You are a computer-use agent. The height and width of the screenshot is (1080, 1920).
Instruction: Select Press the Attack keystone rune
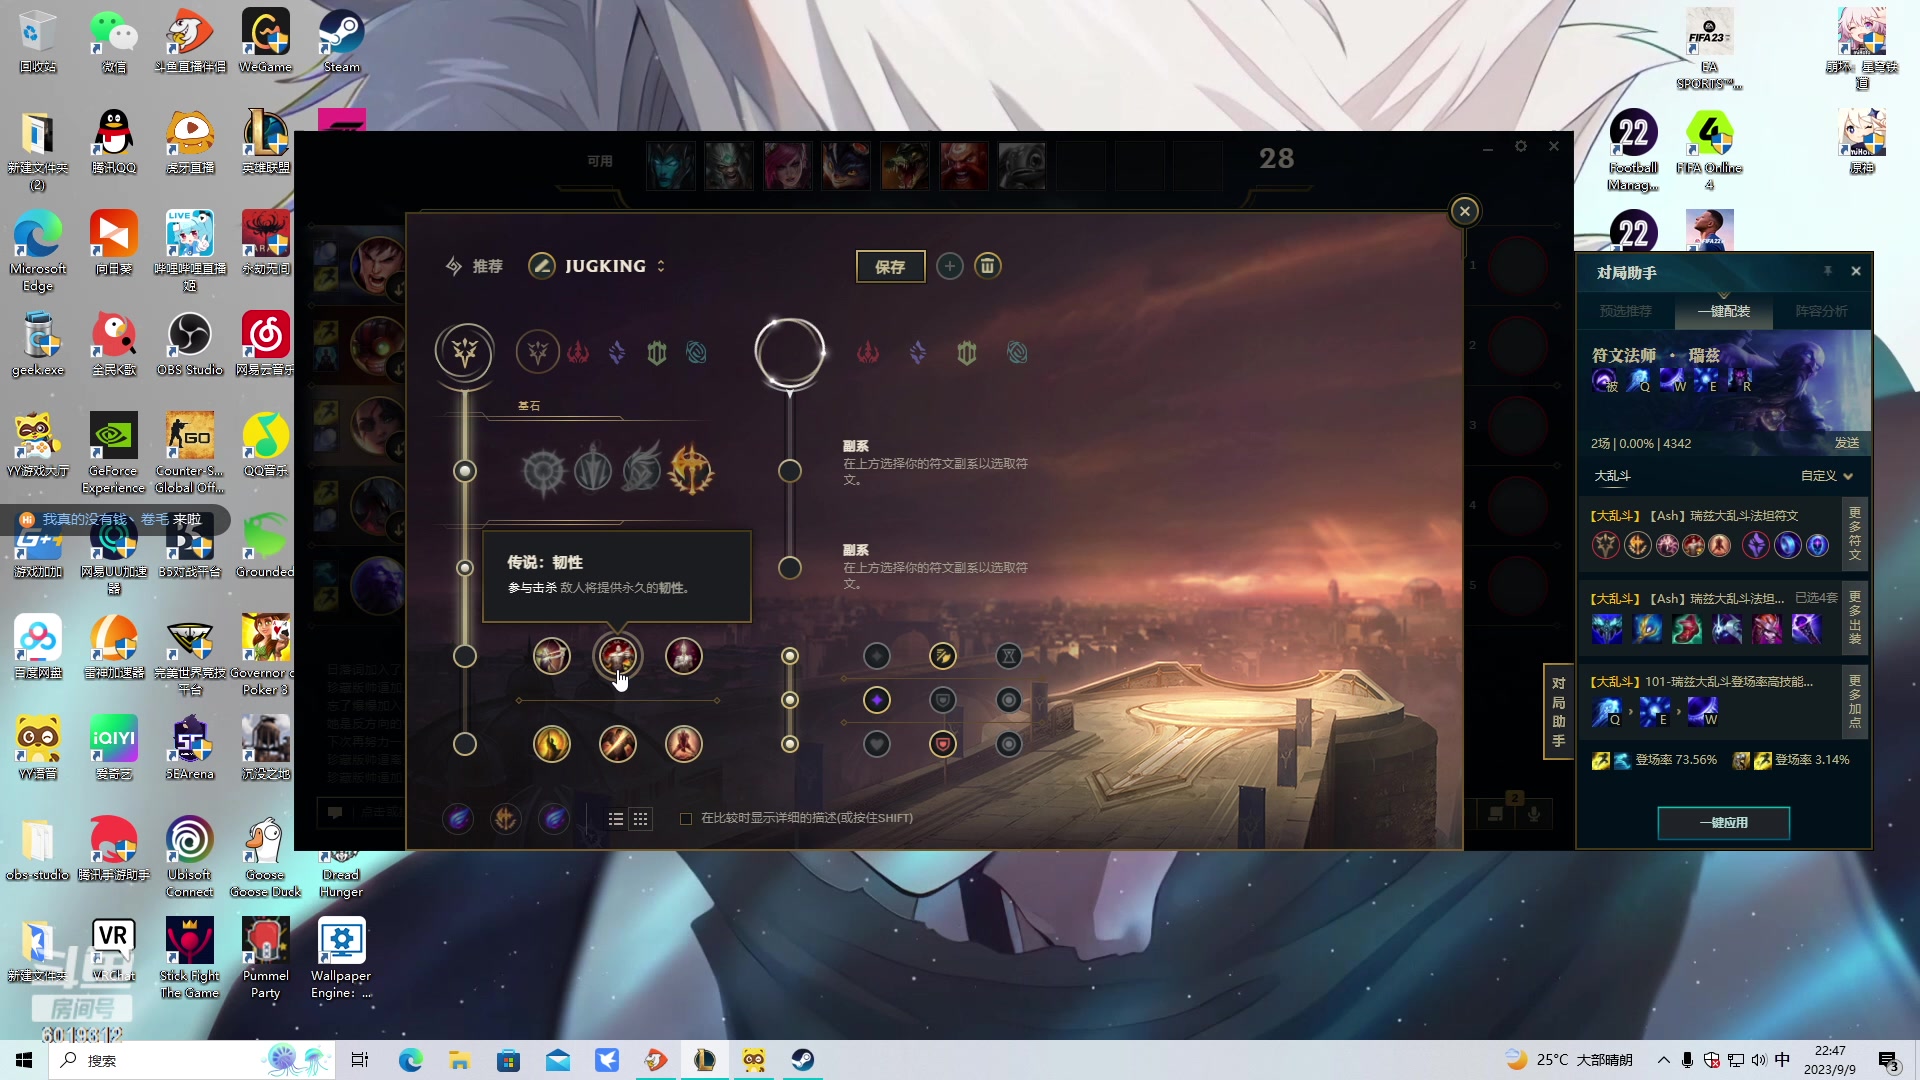point(544,471)
